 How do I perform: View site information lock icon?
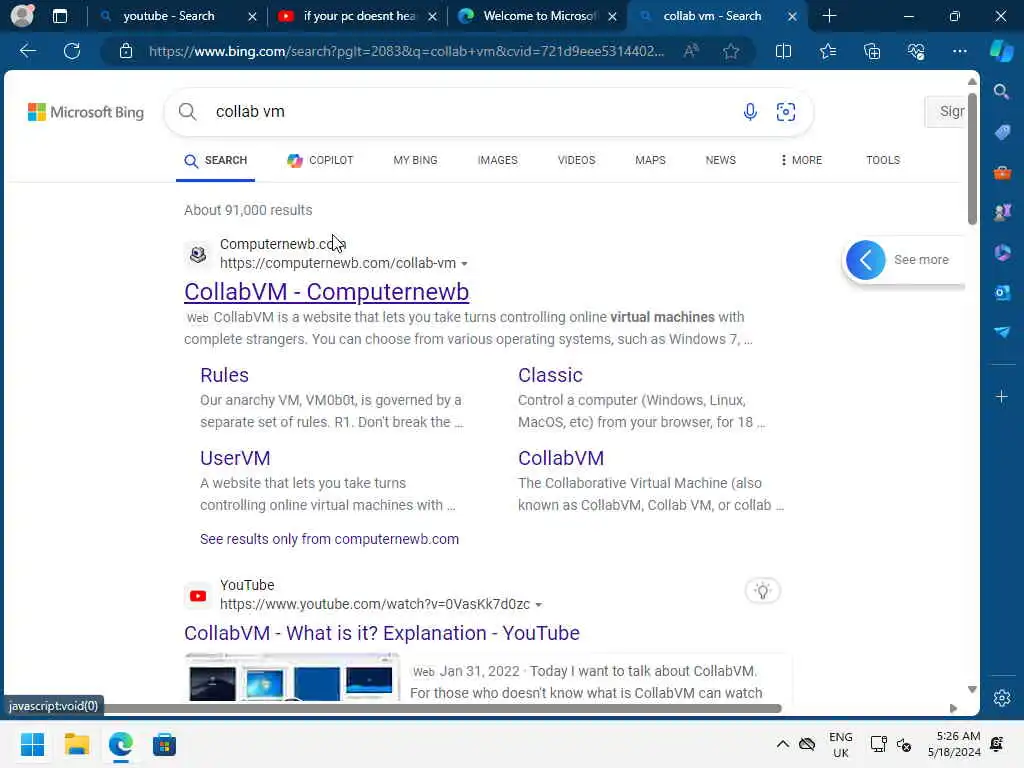(x=125, y=51)
